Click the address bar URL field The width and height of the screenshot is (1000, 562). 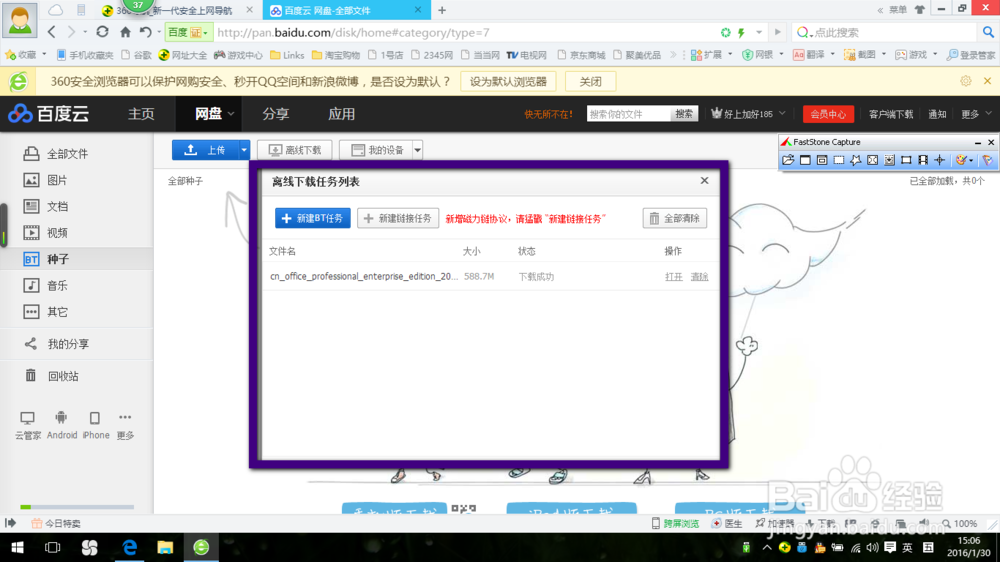[466, 33]
